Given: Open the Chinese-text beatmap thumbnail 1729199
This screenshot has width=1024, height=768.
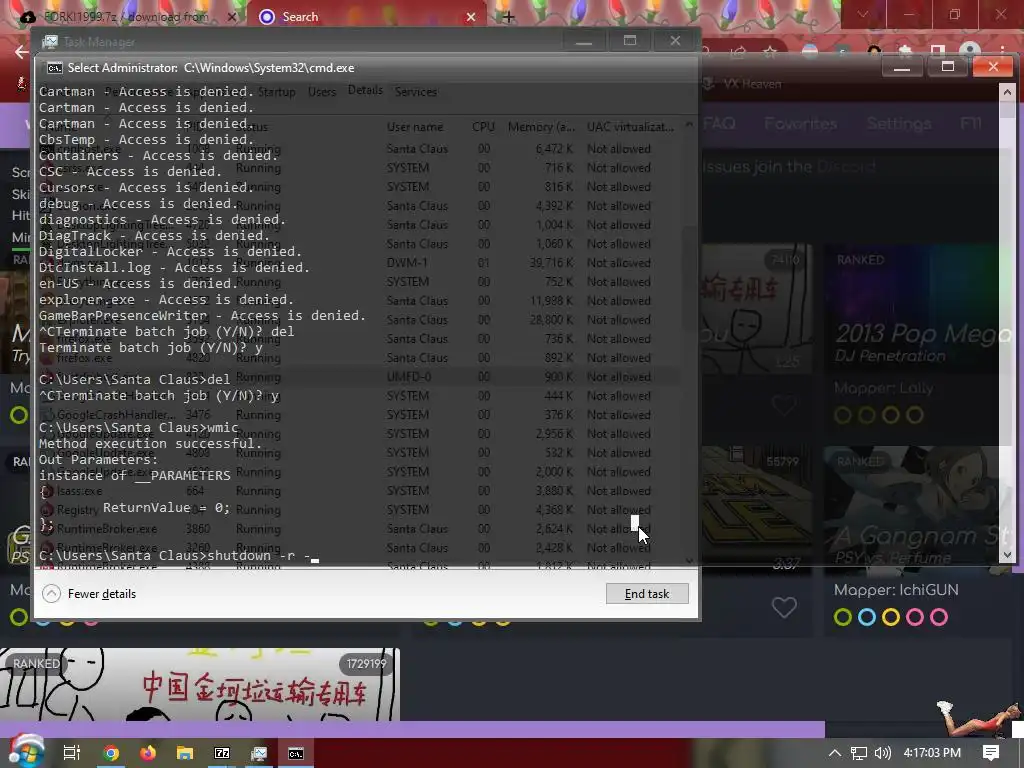Looking at the screenshot, I should 199,684.
